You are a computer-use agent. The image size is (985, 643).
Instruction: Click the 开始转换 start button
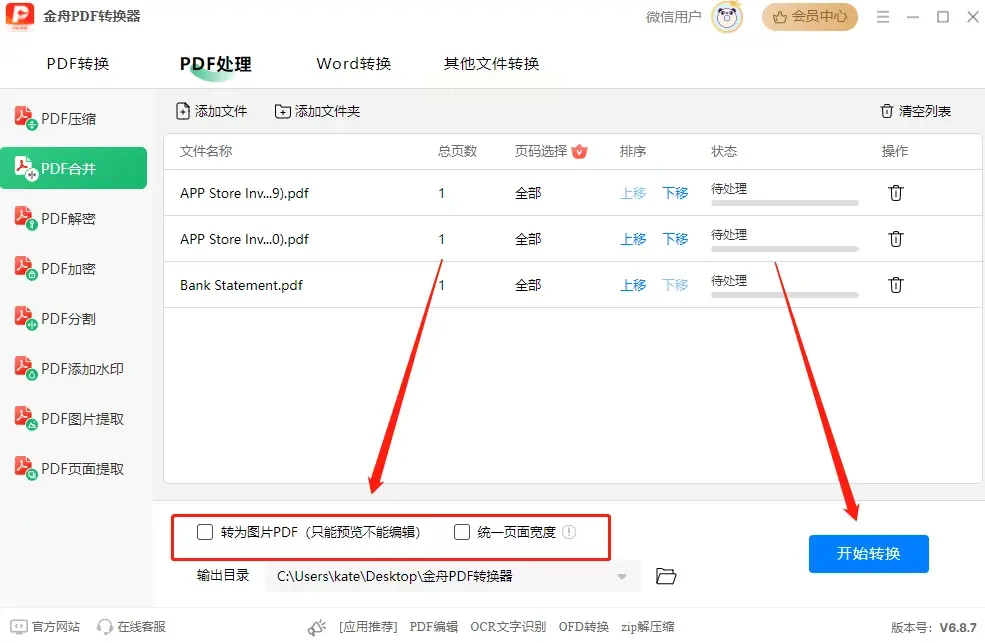[869, 553]
